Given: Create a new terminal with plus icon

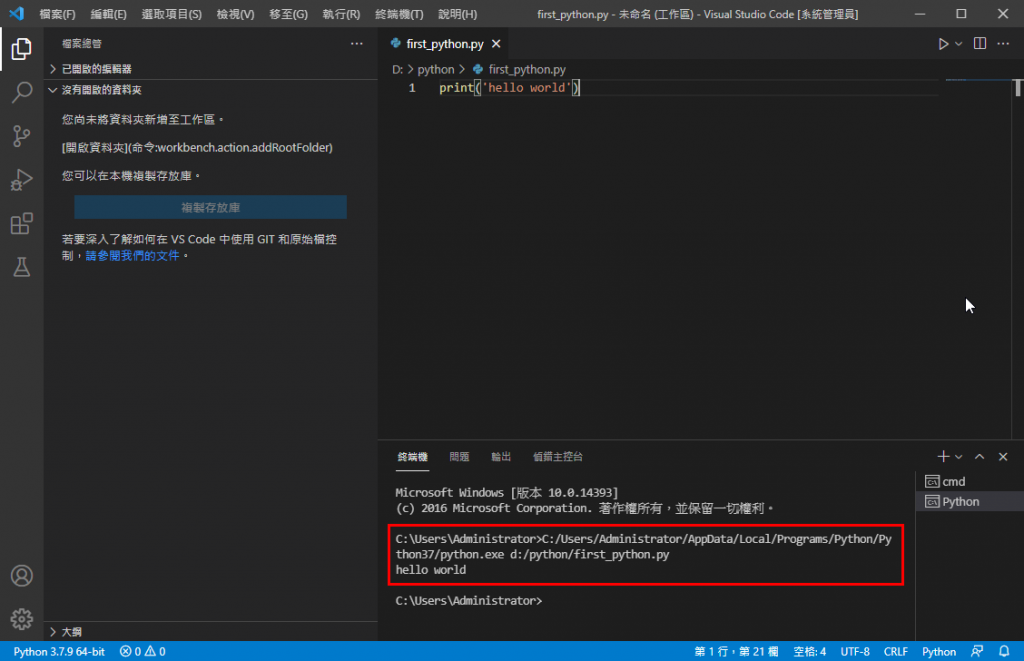Looking at the screenshot, I should (943, 457).
